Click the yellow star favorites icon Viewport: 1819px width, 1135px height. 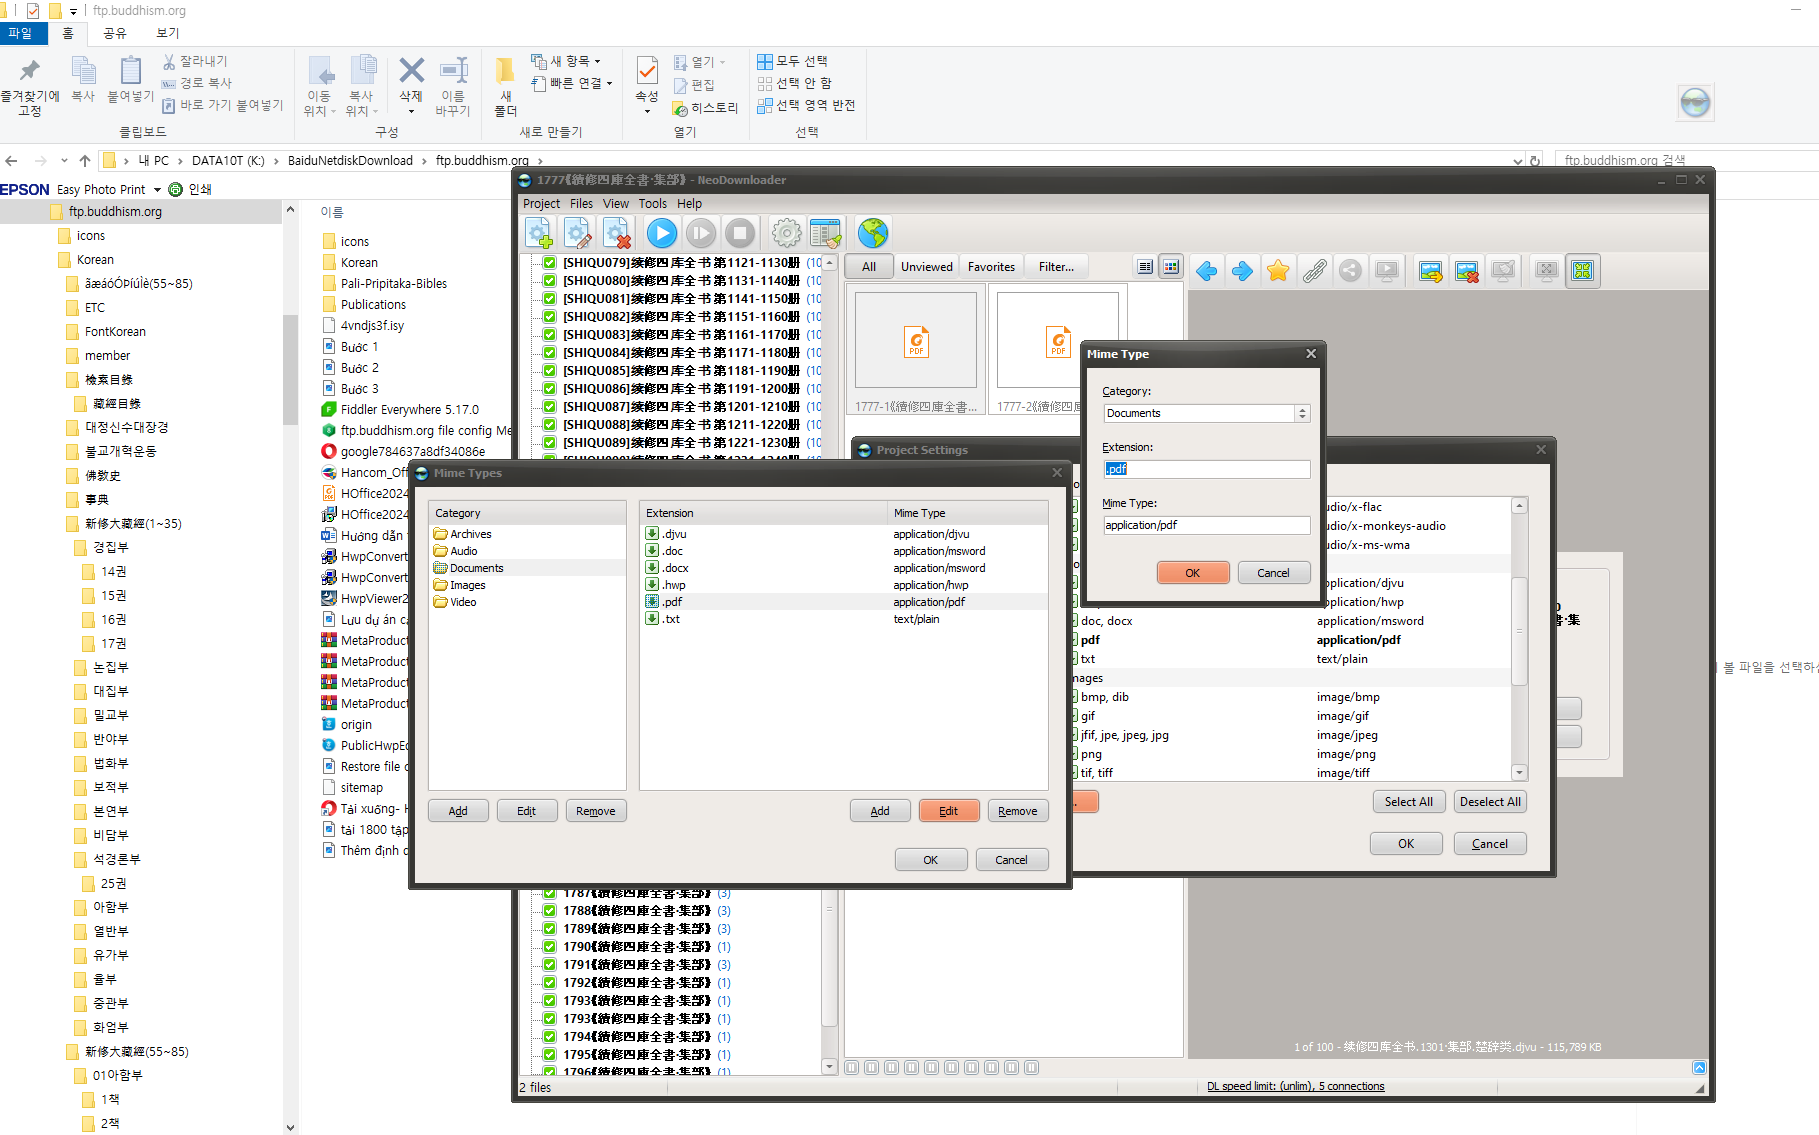pos(1277,271)
